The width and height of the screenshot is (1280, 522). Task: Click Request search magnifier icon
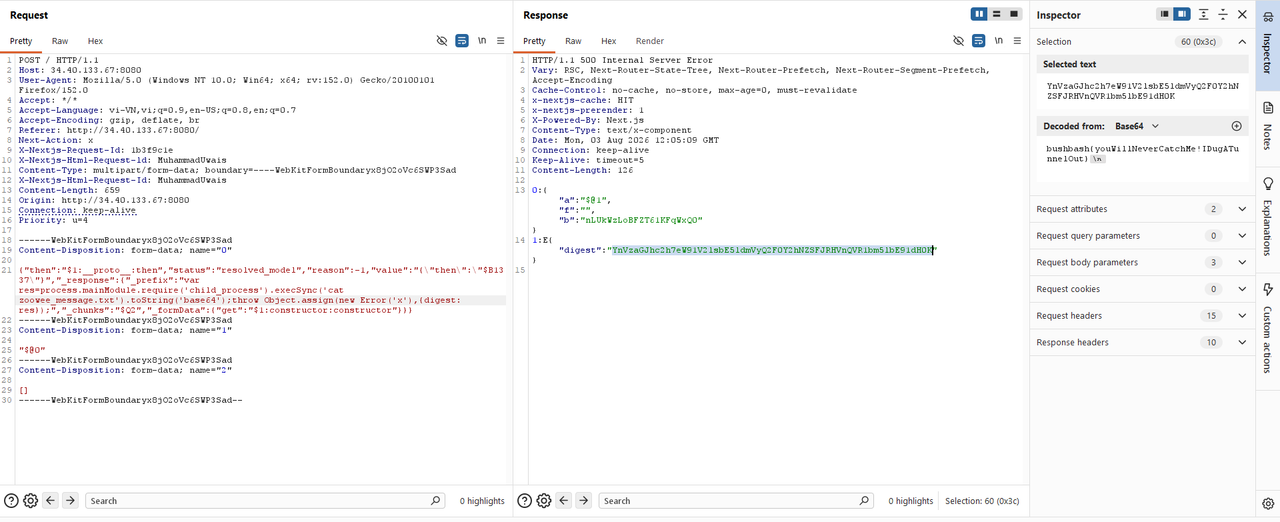pyautogui.click(x=436, y=500)
